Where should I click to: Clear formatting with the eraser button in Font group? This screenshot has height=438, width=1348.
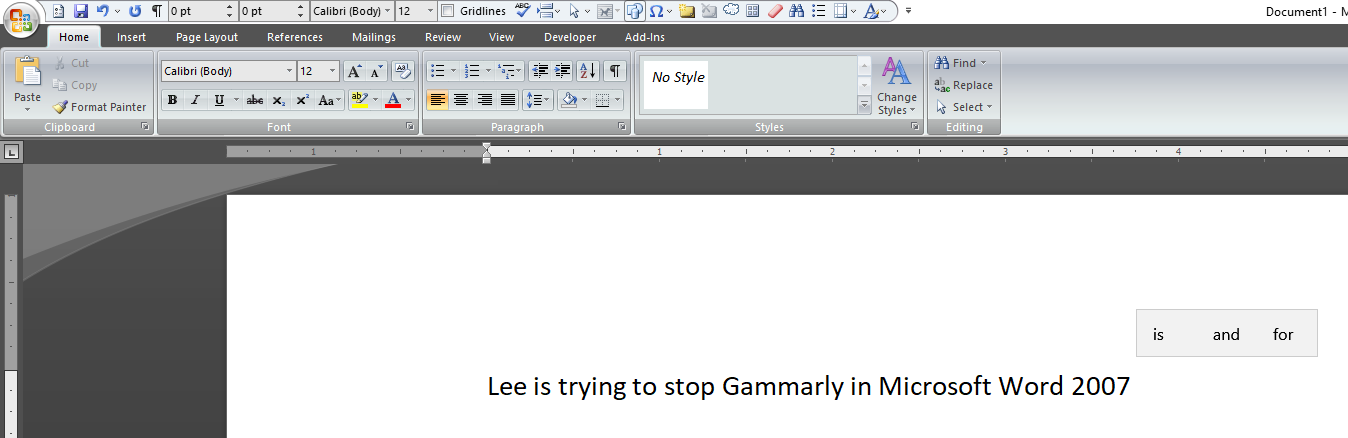point(403,71)
